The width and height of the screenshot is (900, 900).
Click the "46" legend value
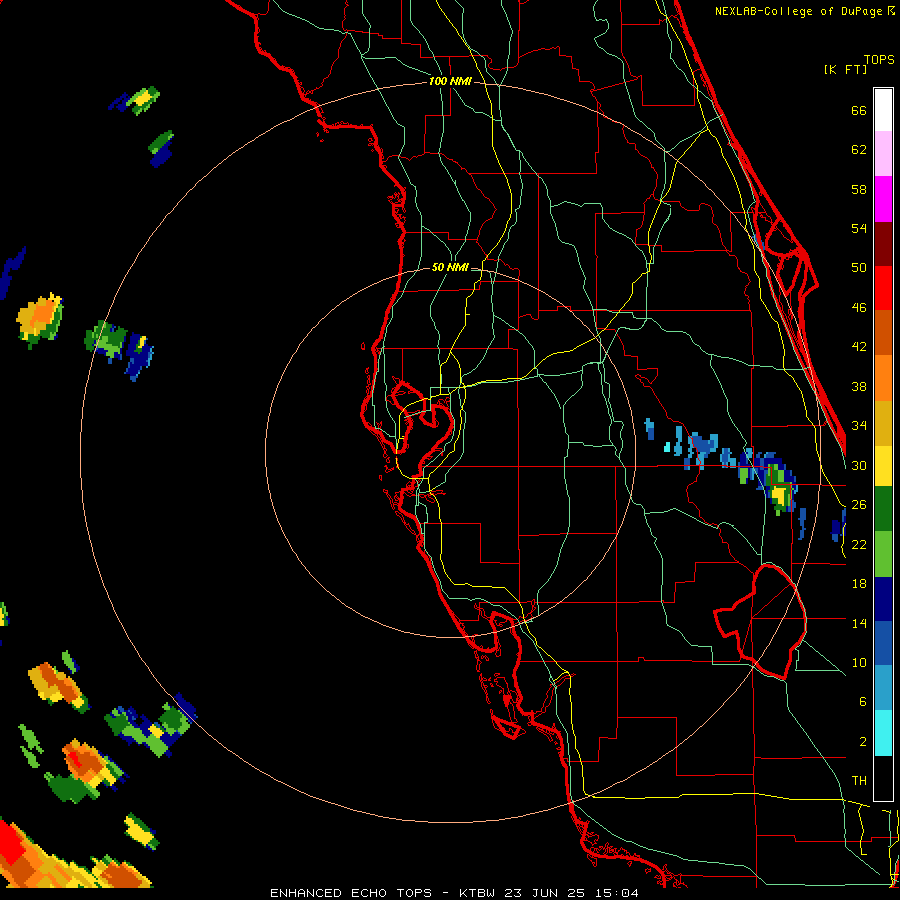tap(859, 308)
